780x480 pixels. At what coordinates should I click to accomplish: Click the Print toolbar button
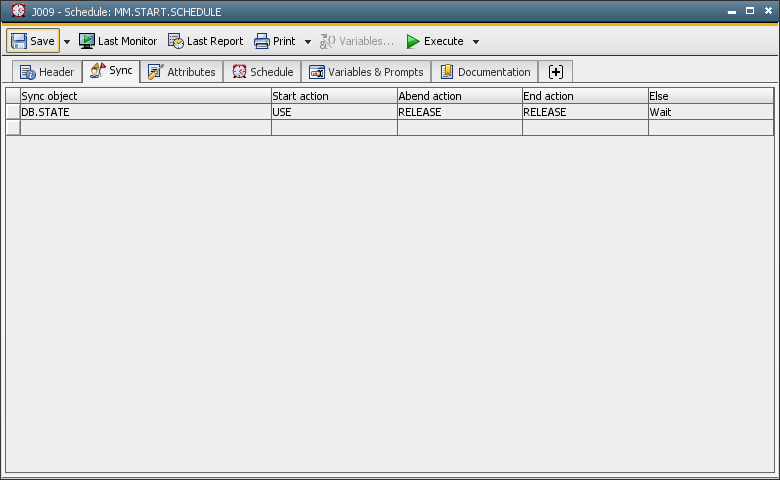(275, 41)
